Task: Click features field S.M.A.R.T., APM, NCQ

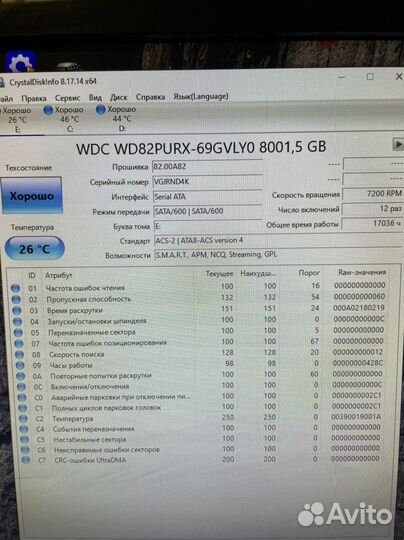Action: coord(278,255)
